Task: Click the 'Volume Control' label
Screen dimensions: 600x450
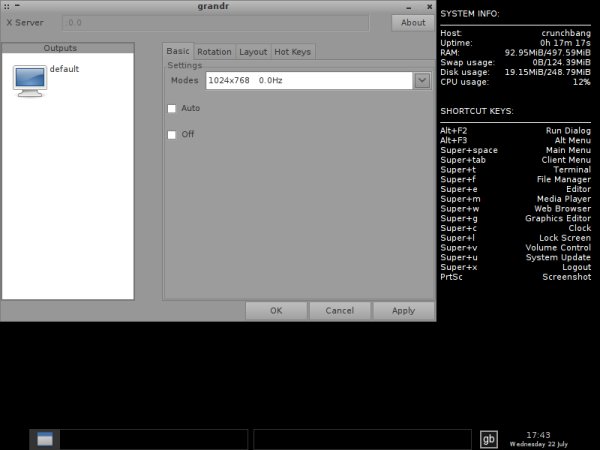Action: pyautogui.click(x=558, y=248)
